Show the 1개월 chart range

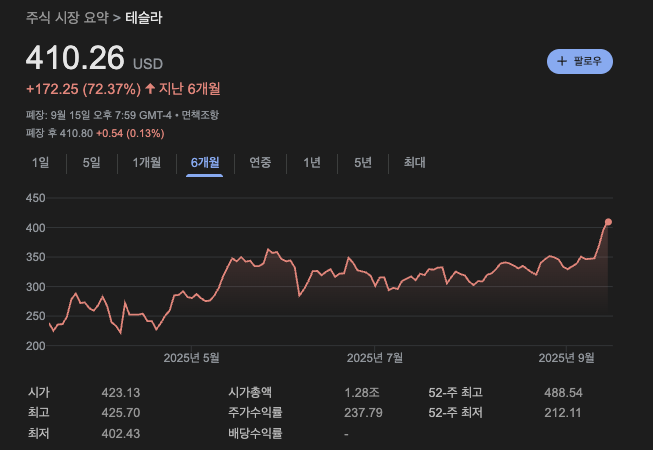[x=146, y=163]
